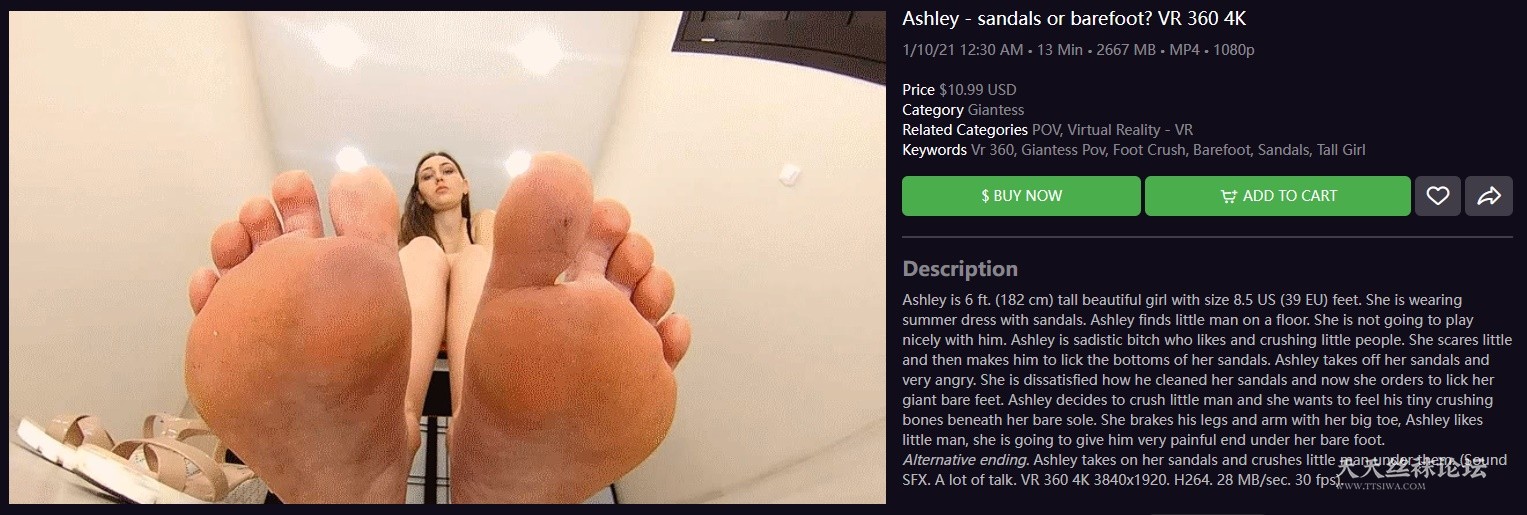This screenshot has height=515, width=1527.
Task: Open the POV related category link
Action: click(x=1046, y=130)
